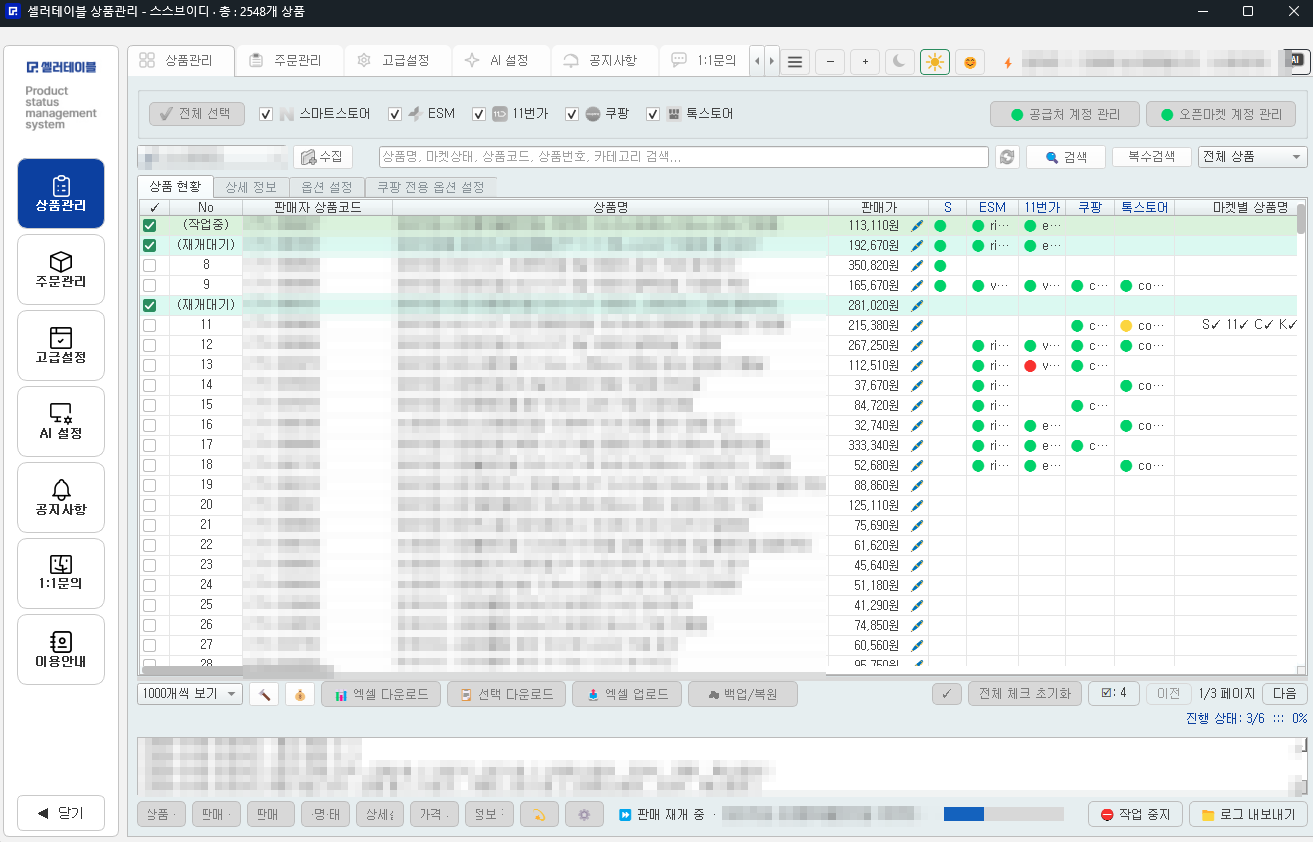The image size is (1313, 842).
Task: Click the blue job progress bar at bottom
Action: point(1003,814)
